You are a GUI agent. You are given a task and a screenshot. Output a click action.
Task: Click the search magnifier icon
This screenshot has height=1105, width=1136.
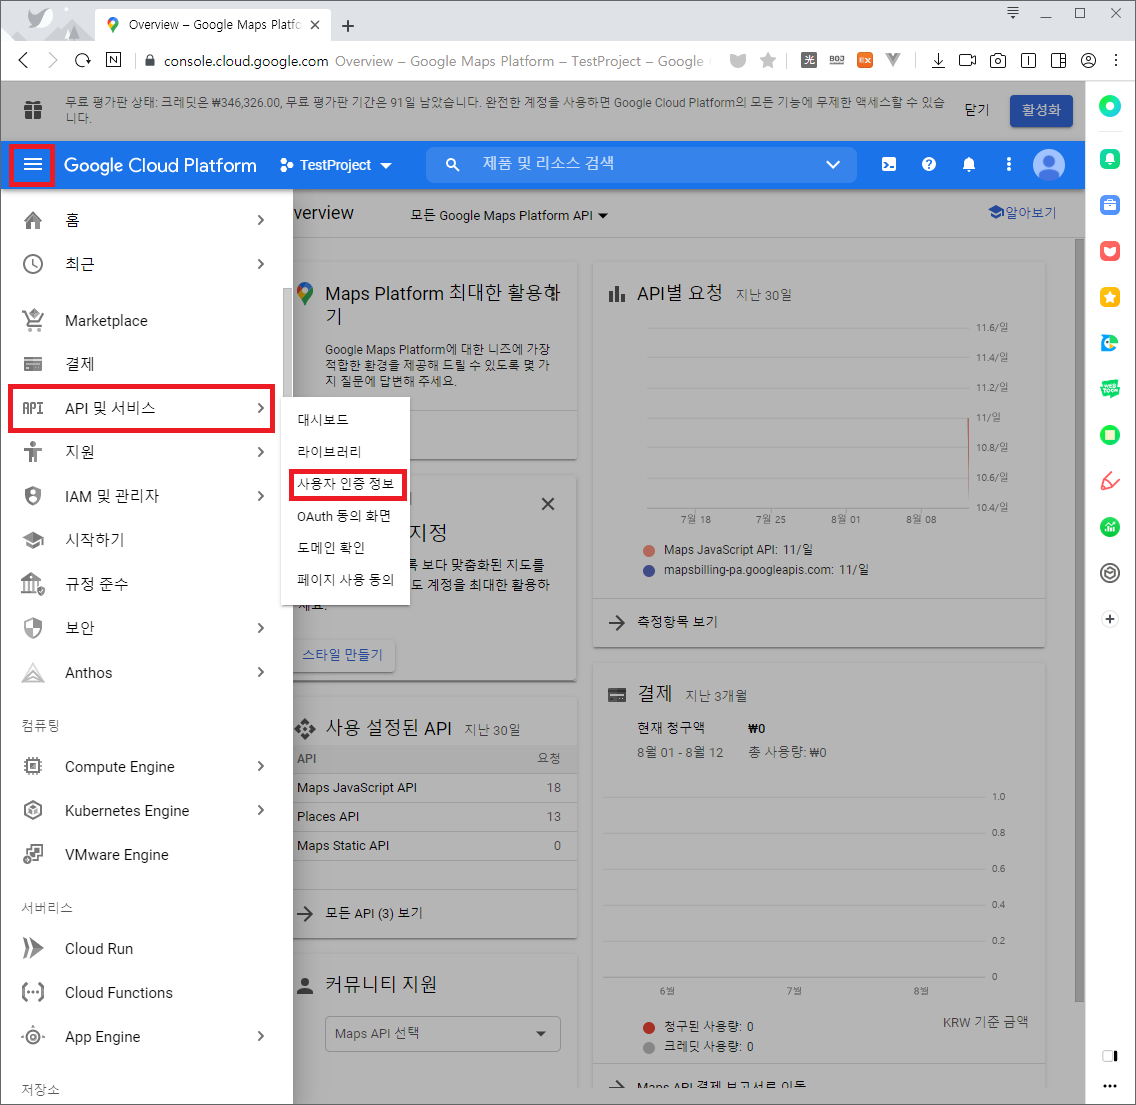coord(452,164)
